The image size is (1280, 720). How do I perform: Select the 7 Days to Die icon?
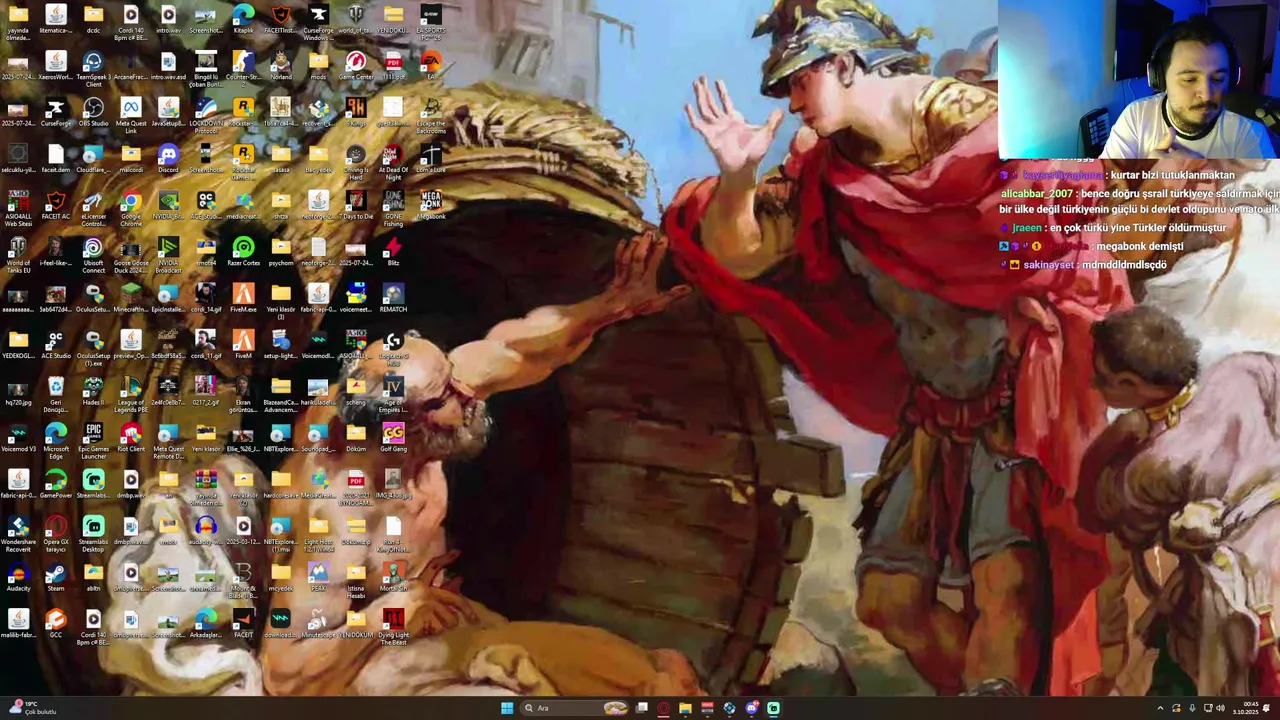click(x=355, y=205)
